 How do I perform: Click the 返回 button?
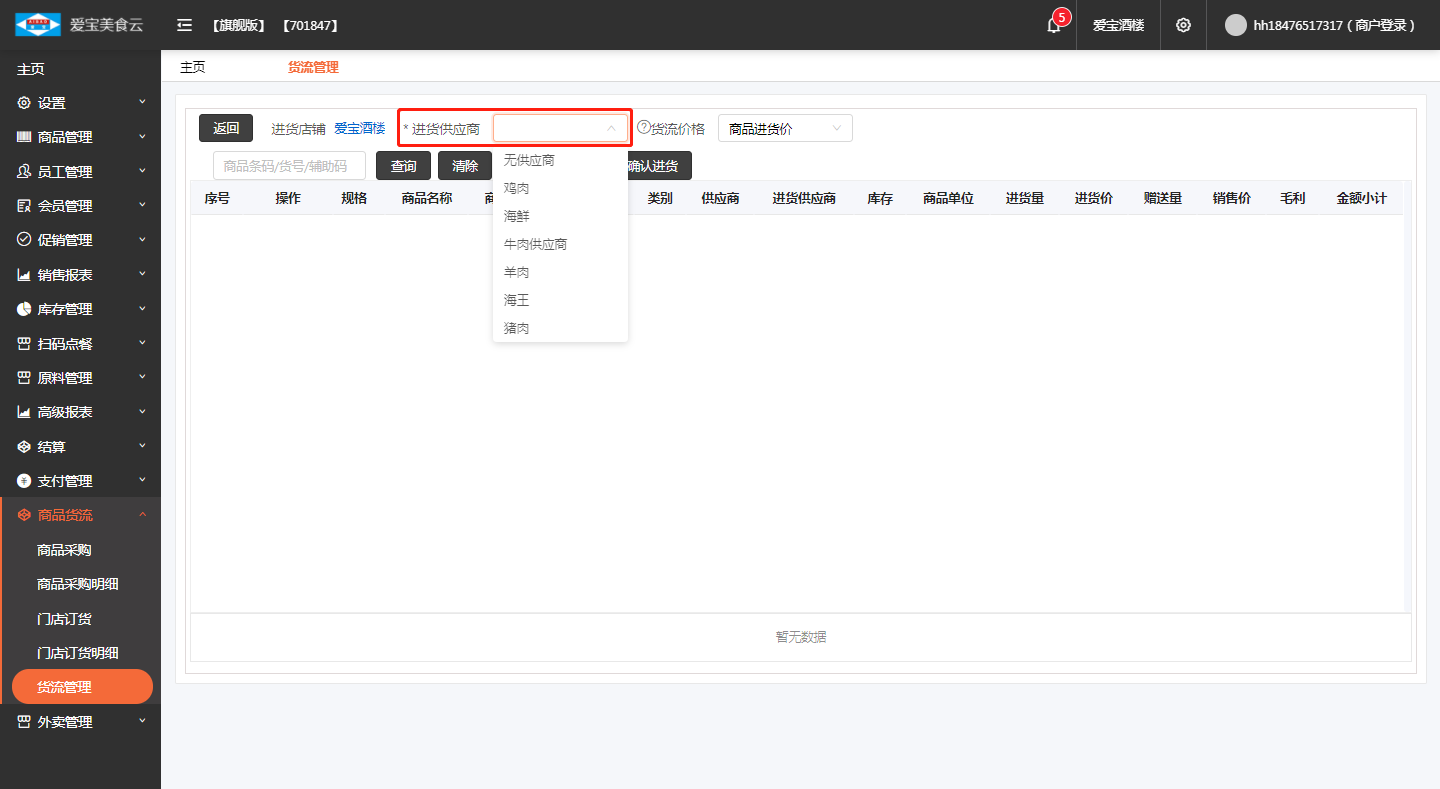226,128
